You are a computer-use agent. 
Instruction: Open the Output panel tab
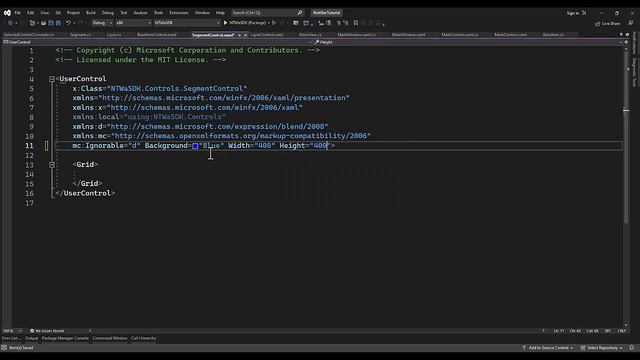(31, 338)
